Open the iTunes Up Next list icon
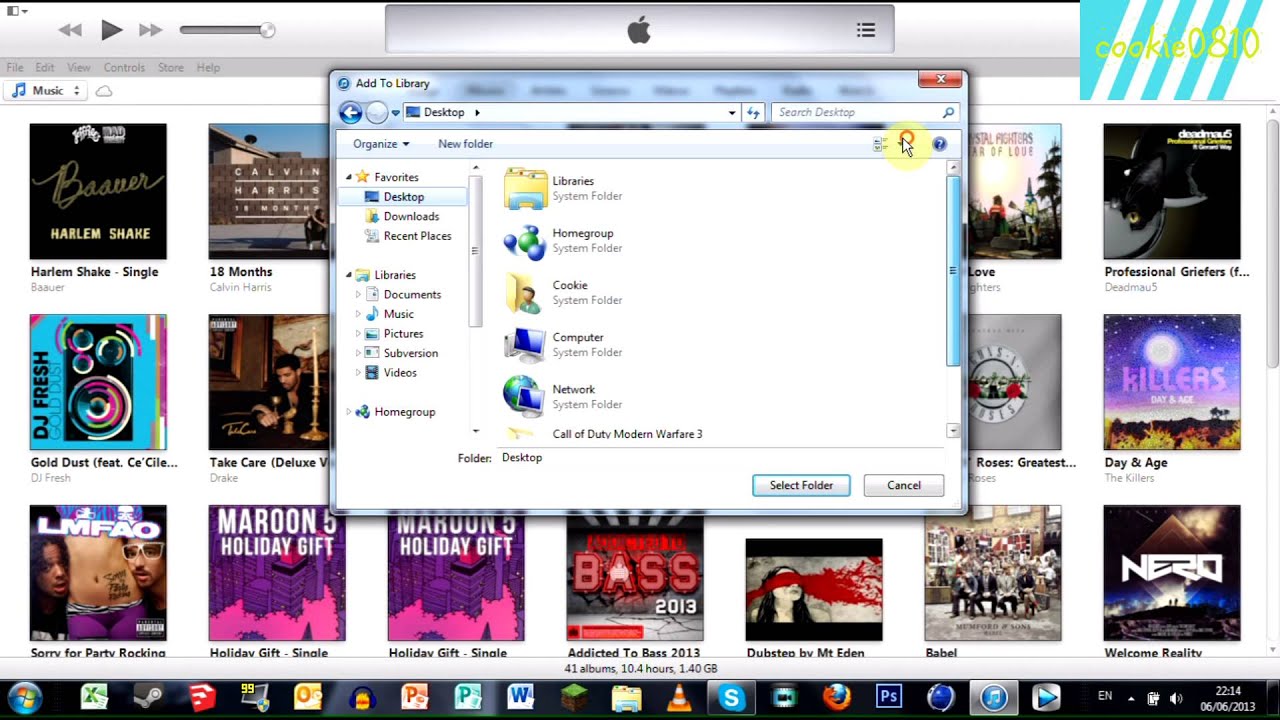The width and height of the screenshot is (1280, 720). pyautogui.click(x=866, y=30)
